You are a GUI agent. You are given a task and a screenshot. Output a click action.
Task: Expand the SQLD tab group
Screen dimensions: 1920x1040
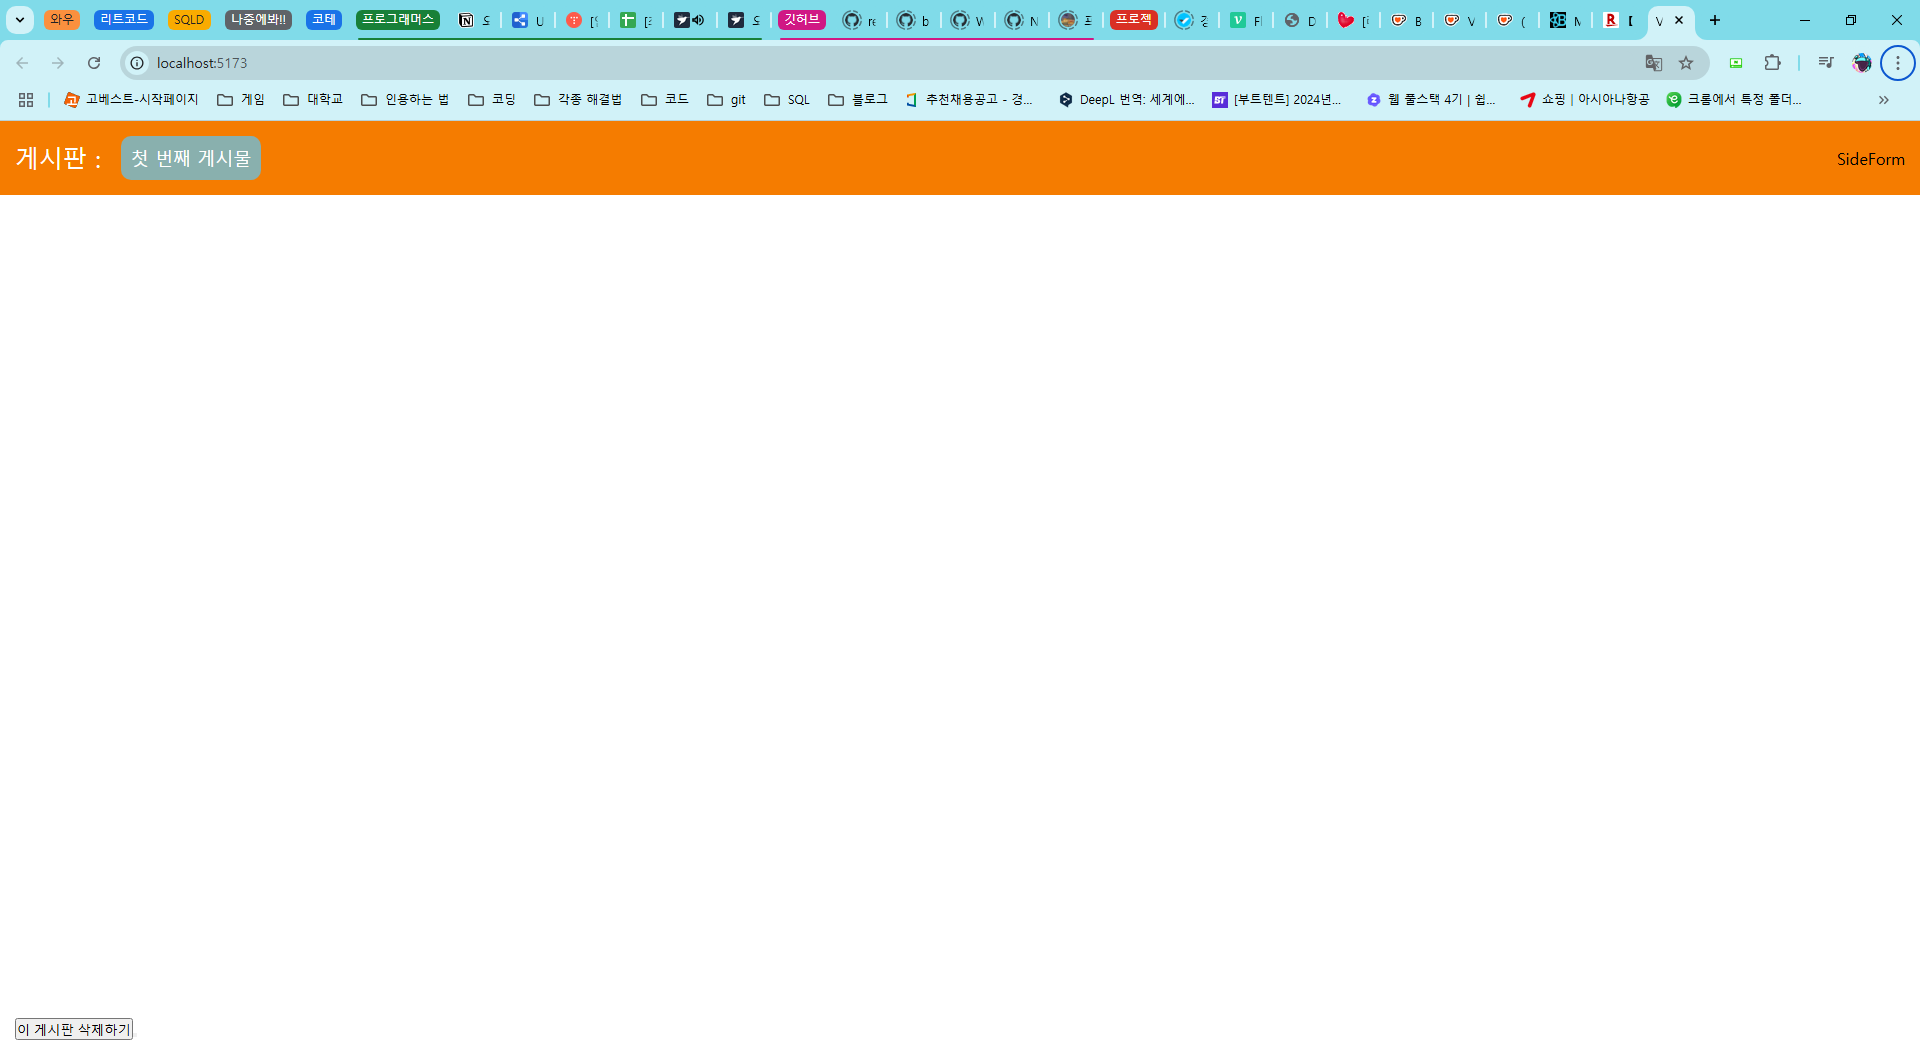189,20
